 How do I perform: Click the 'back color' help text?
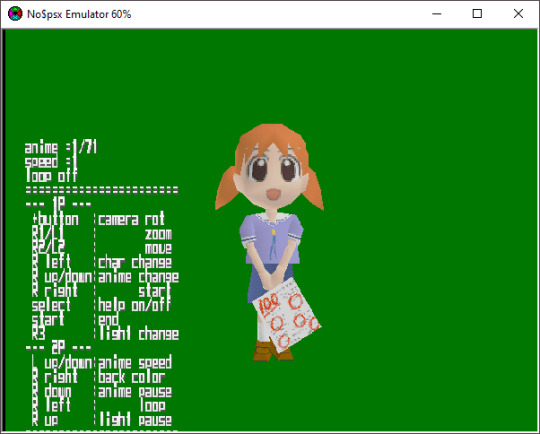(x=132, y=377)
